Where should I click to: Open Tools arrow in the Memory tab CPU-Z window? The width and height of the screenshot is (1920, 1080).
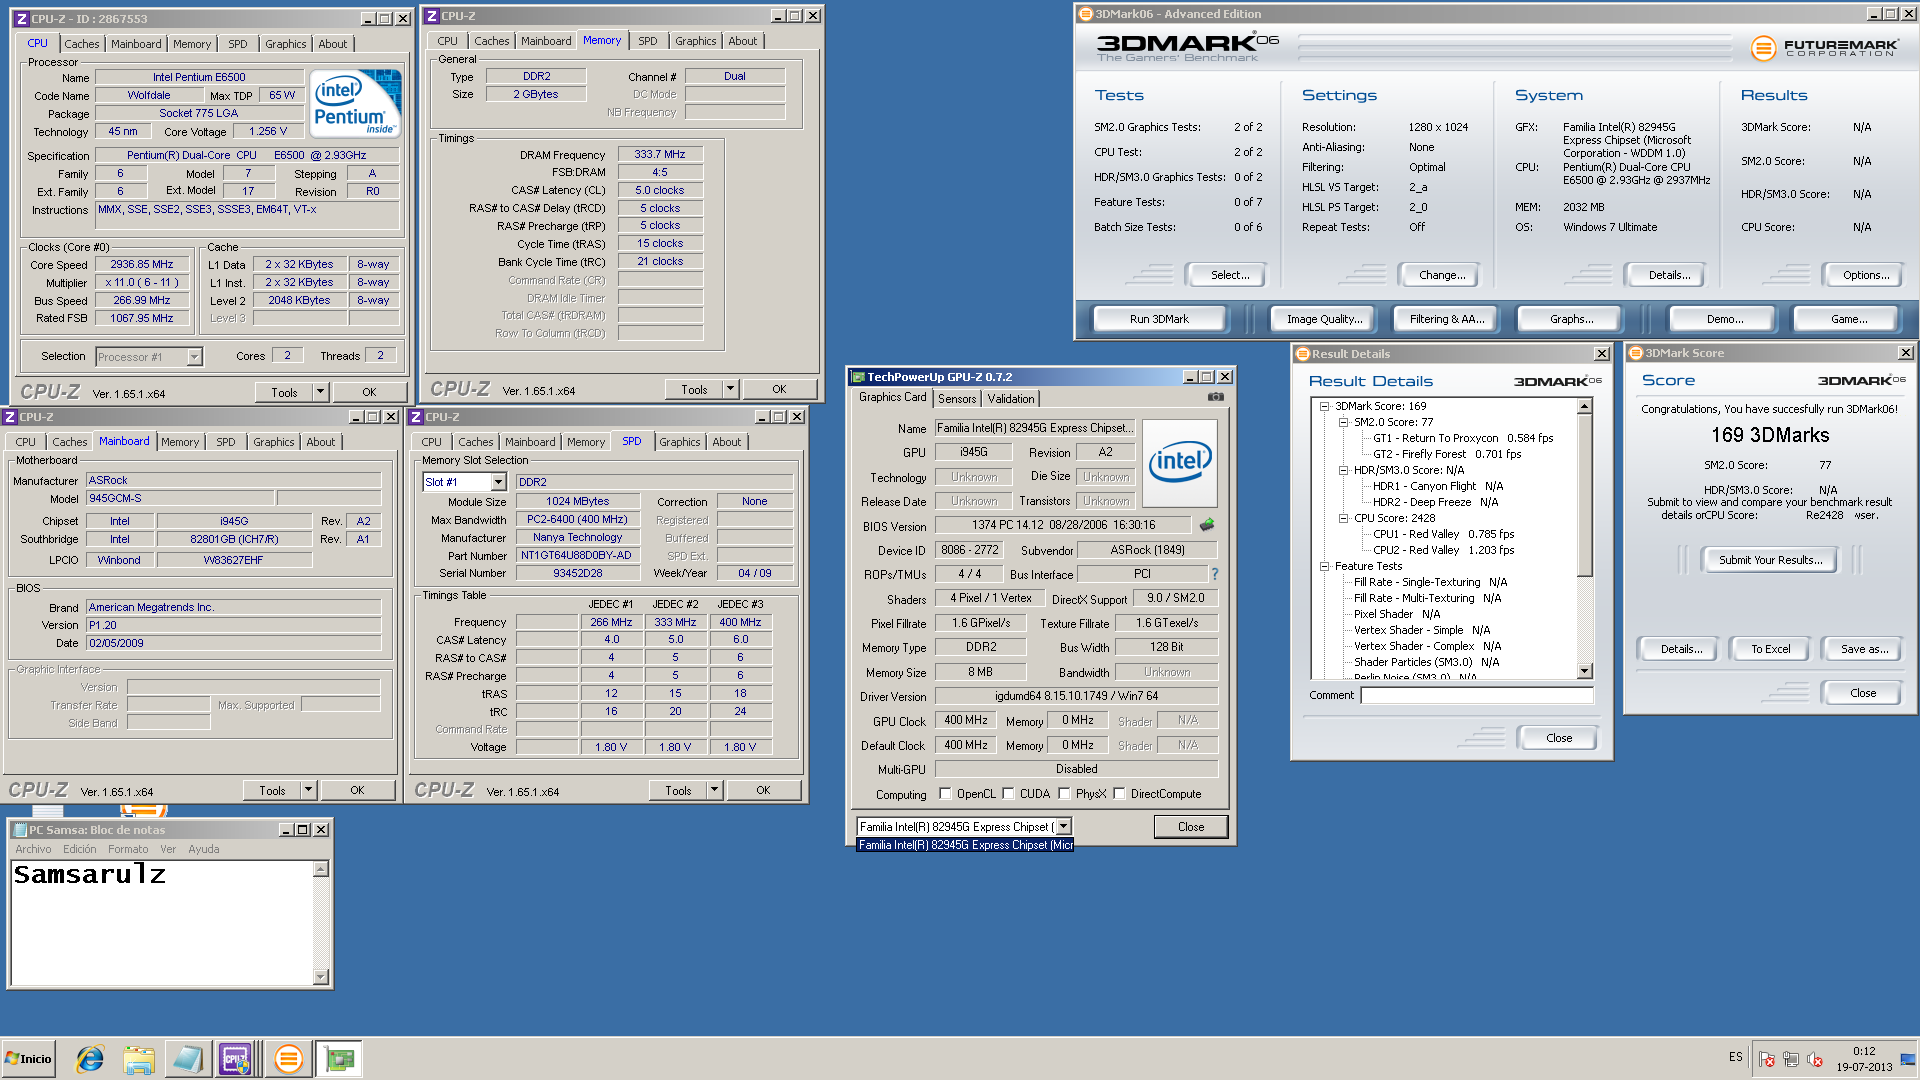coord(730,389)
